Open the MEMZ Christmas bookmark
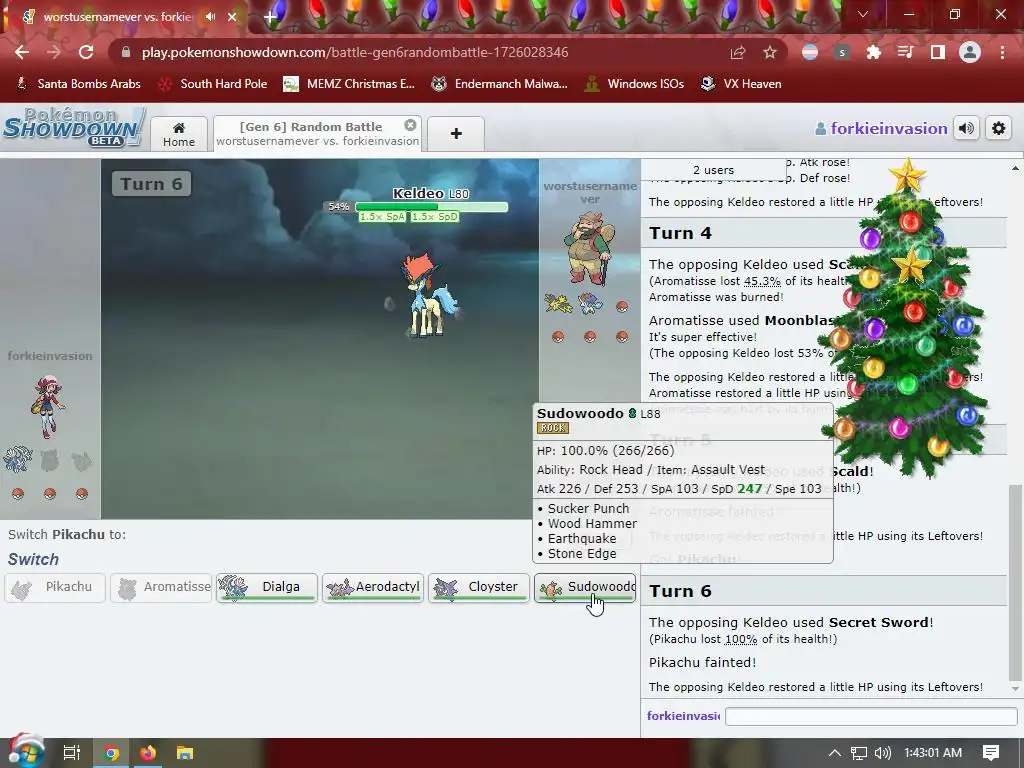 349,84
